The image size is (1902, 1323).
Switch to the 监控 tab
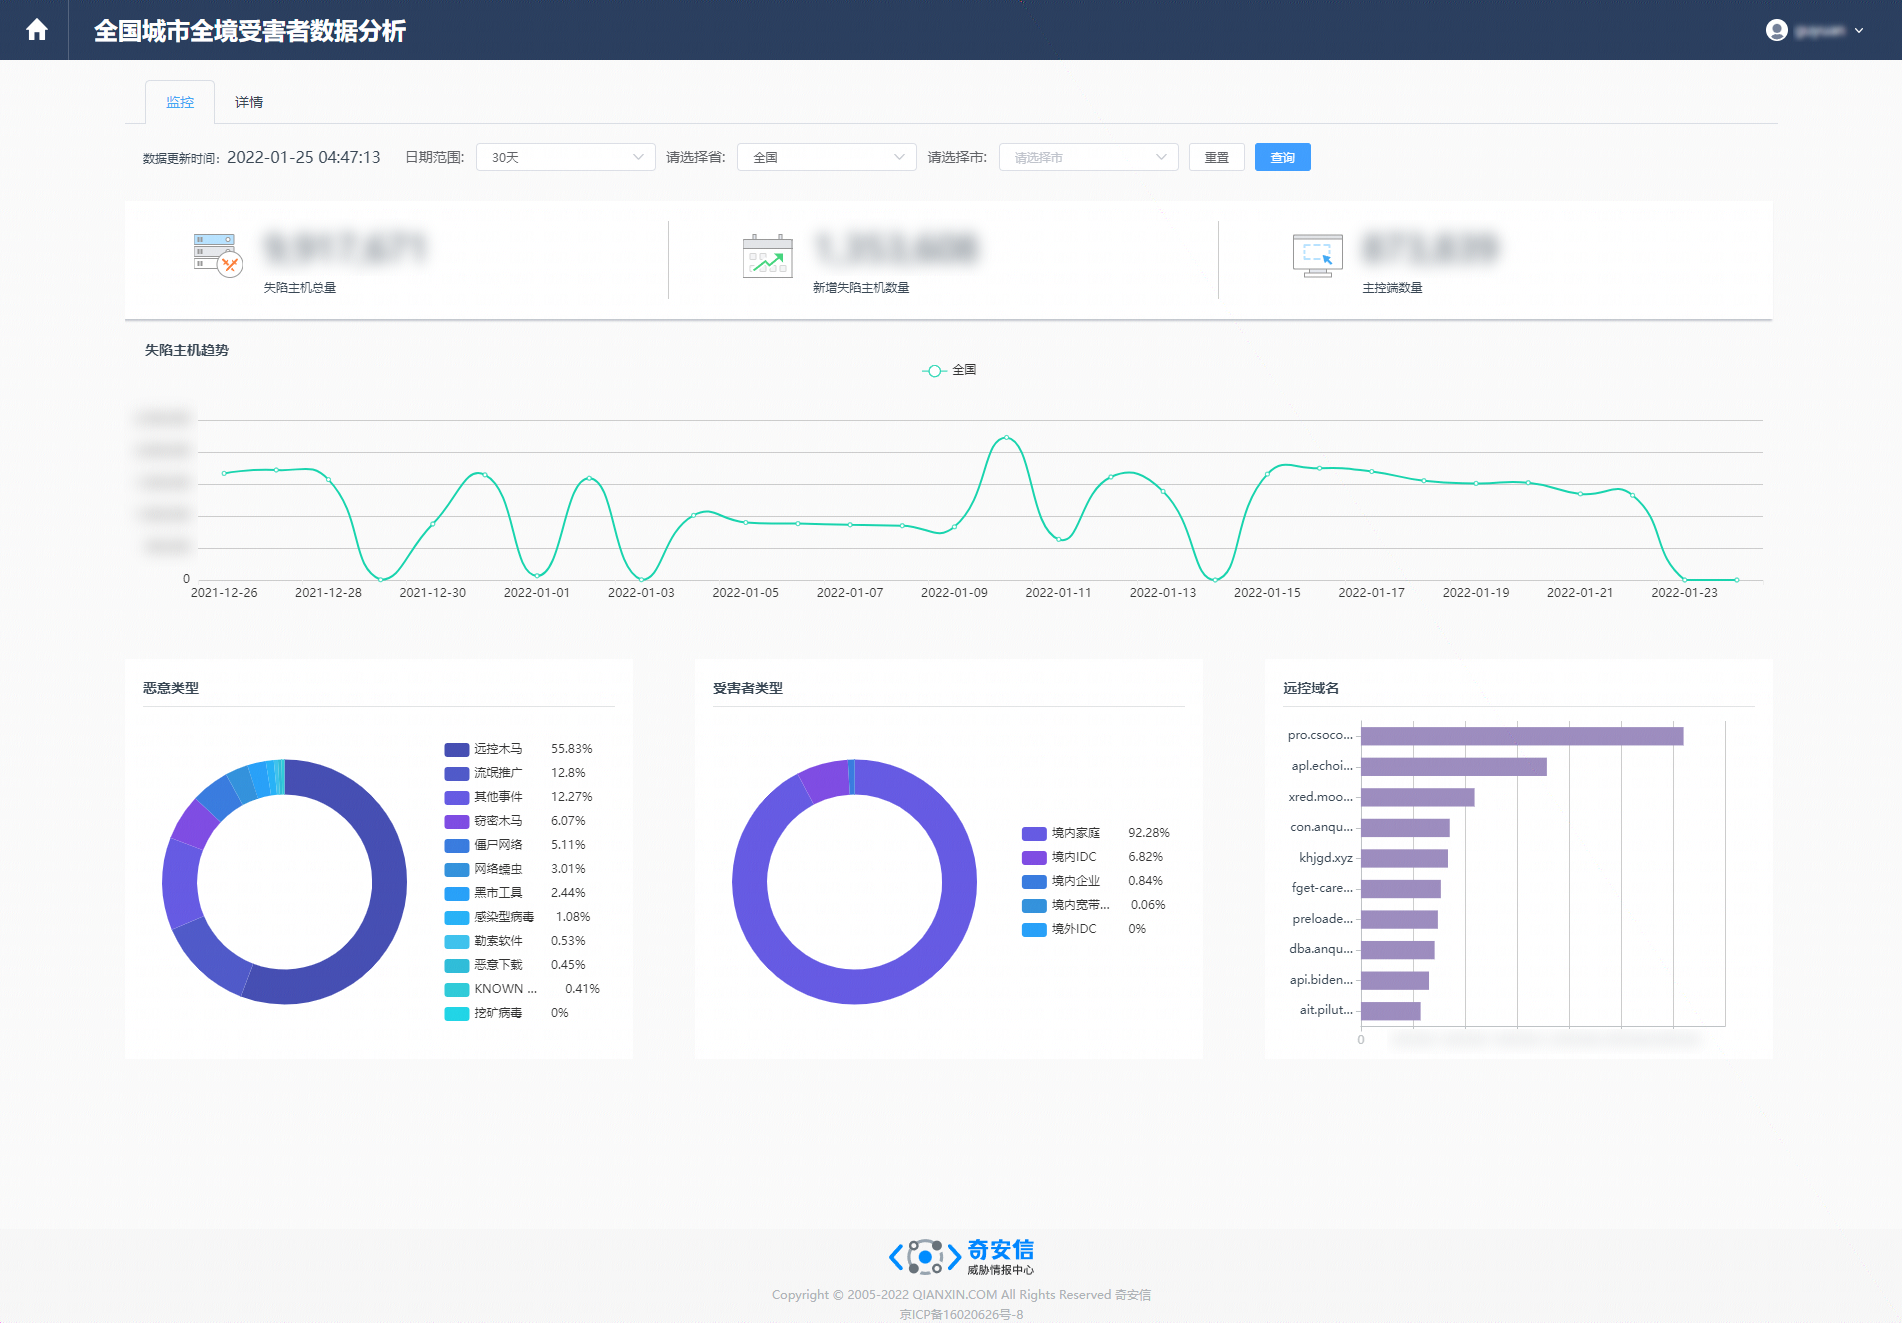[x=180, y=102]
